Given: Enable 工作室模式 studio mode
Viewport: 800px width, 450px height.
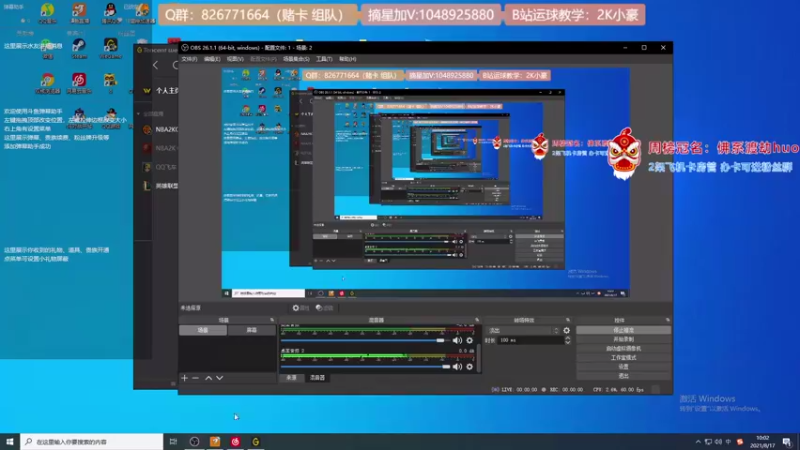Looking at the screenshot, I should click(x=623, y=358).
